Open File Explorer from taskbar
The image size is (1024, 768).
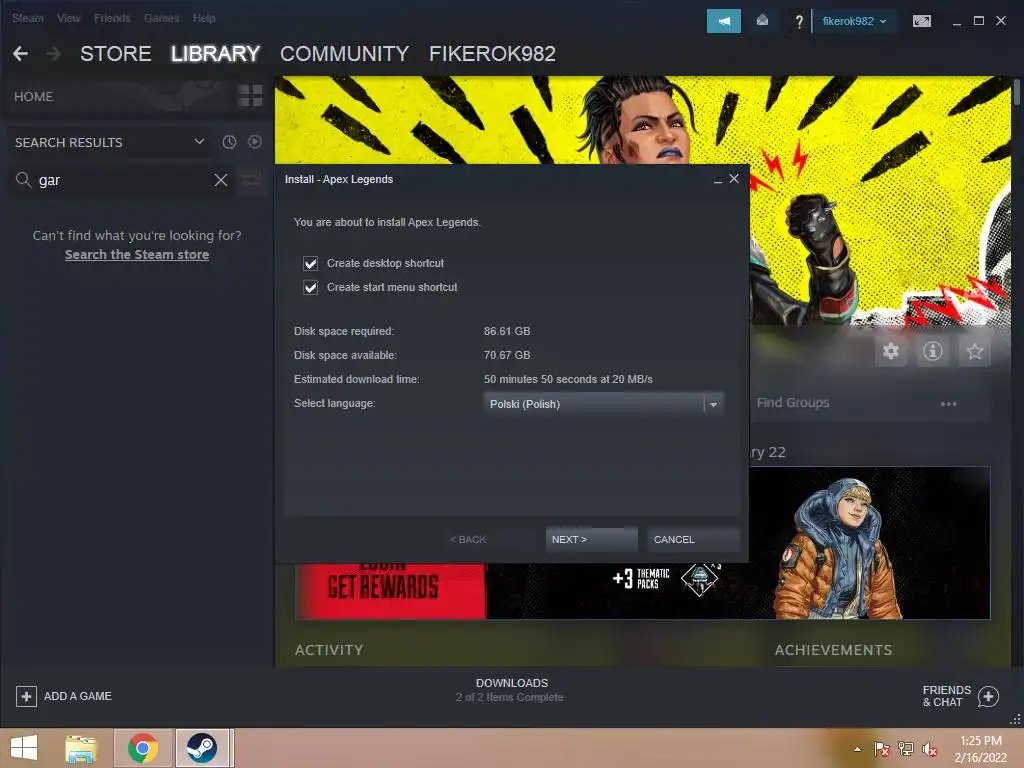coord(81,748)
